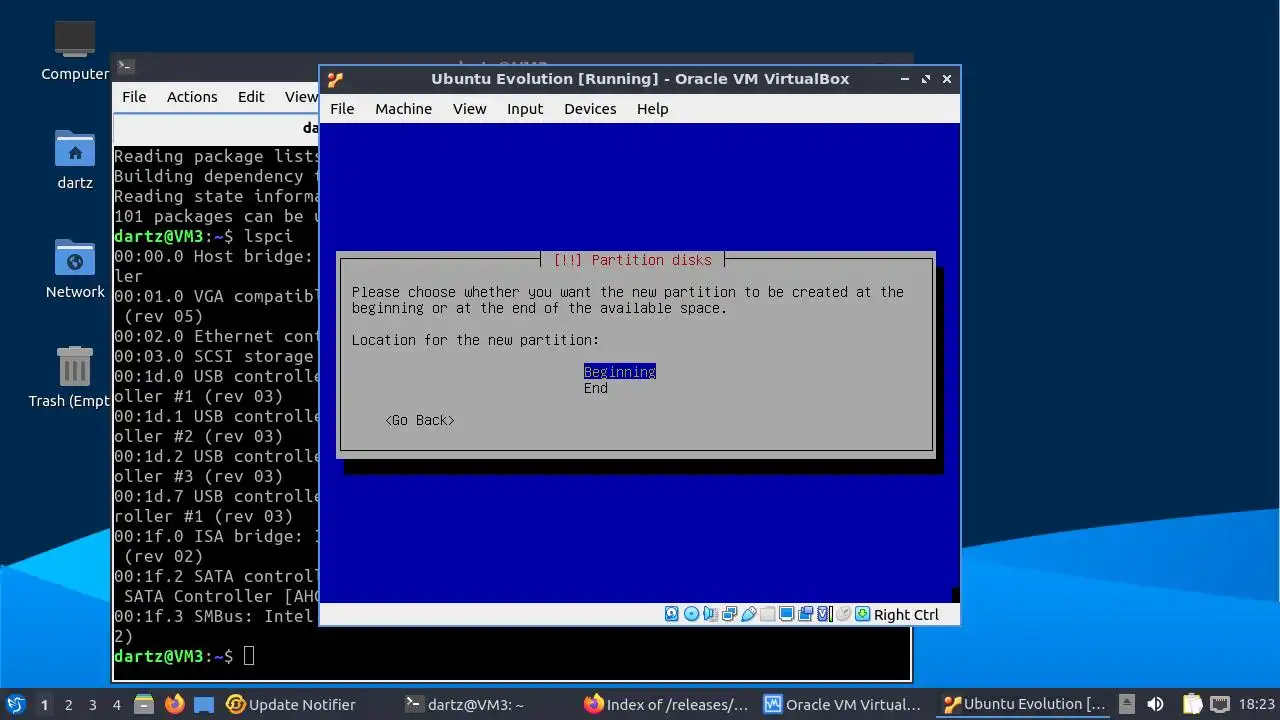Open the network connection tray icon
This screenshot has height=720, width=1280.
1220,704
